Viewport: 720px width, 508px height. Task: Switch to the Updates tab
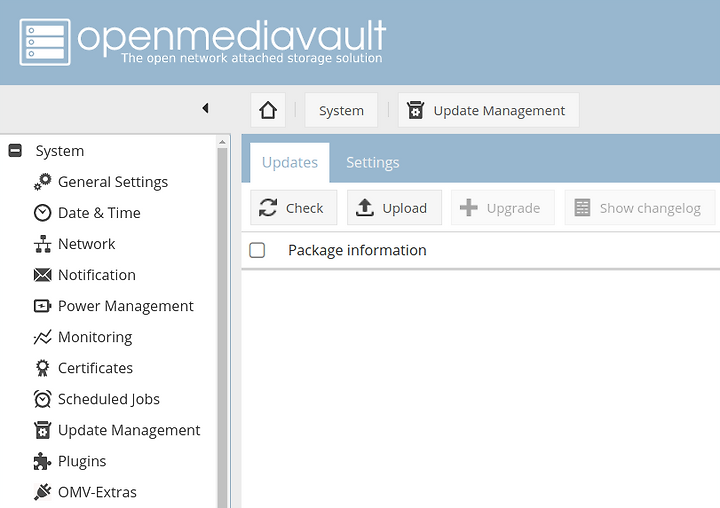coord(290,163)
